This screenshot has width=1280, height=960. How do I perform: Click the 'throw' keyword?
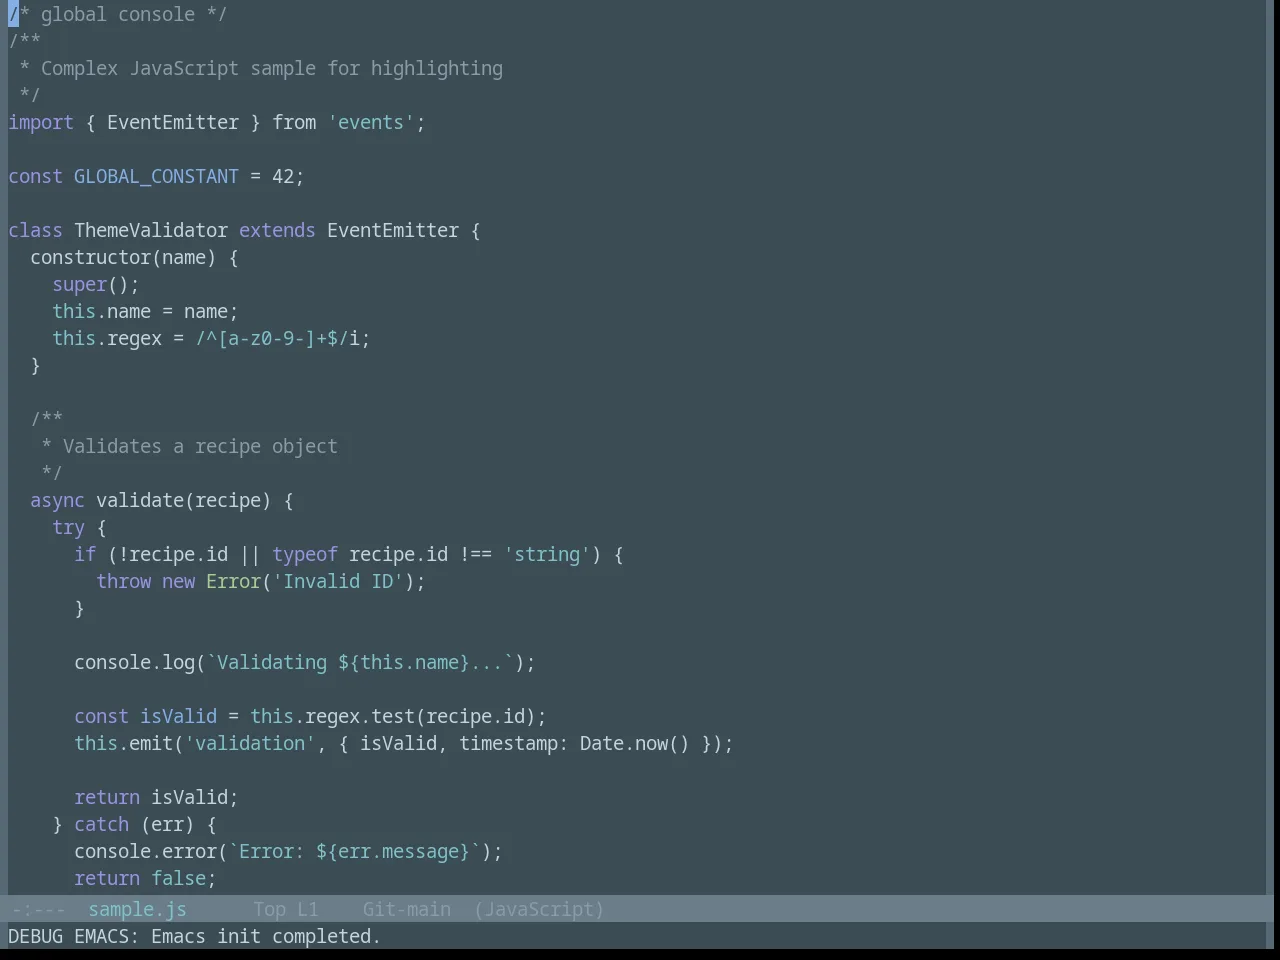pyautogui.click(x=123, y=581)
